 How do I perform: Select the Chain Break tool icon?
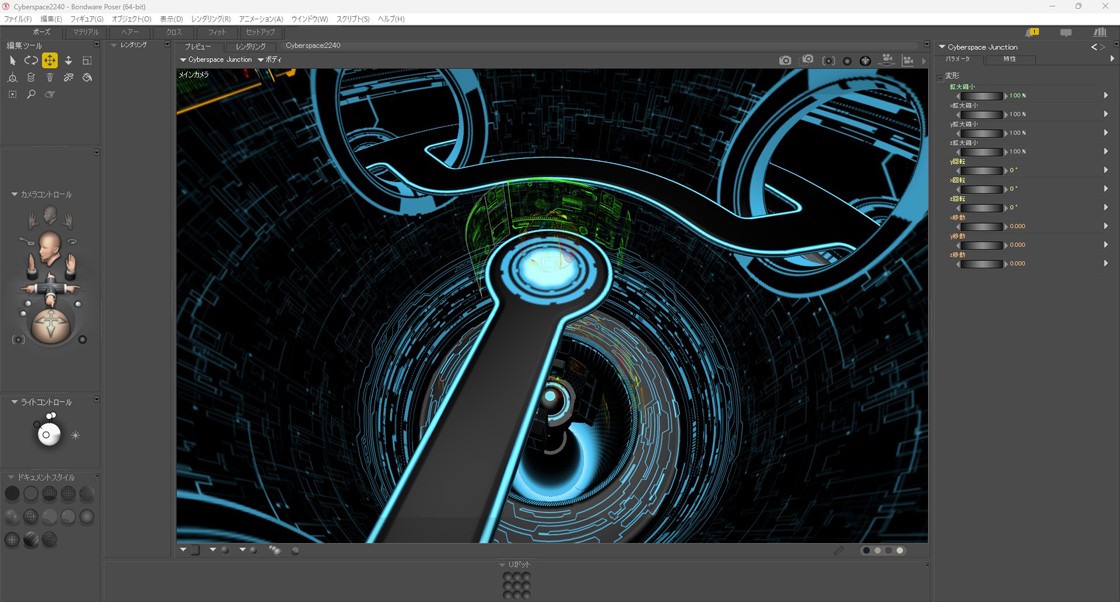pyautogui.click(x=69, y=77)
